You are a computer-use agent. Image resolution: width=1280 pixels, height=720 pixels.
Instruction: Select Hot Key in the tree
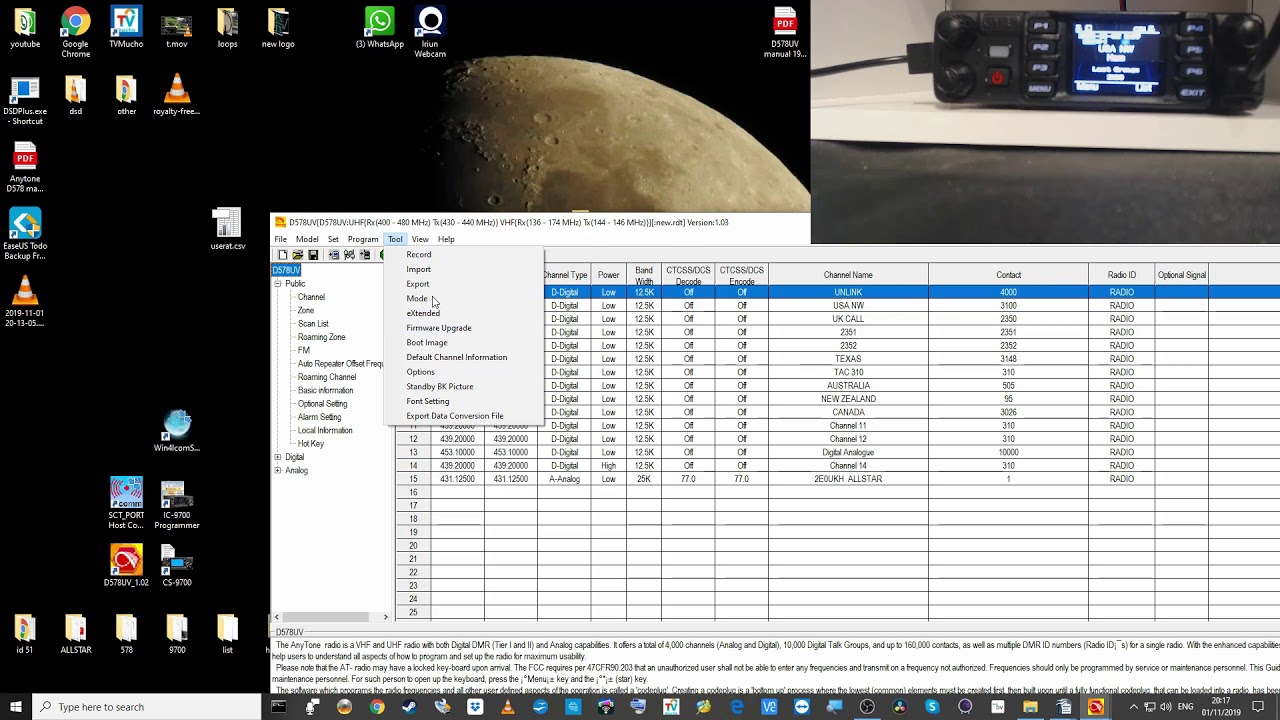click(x=310, y=444)
